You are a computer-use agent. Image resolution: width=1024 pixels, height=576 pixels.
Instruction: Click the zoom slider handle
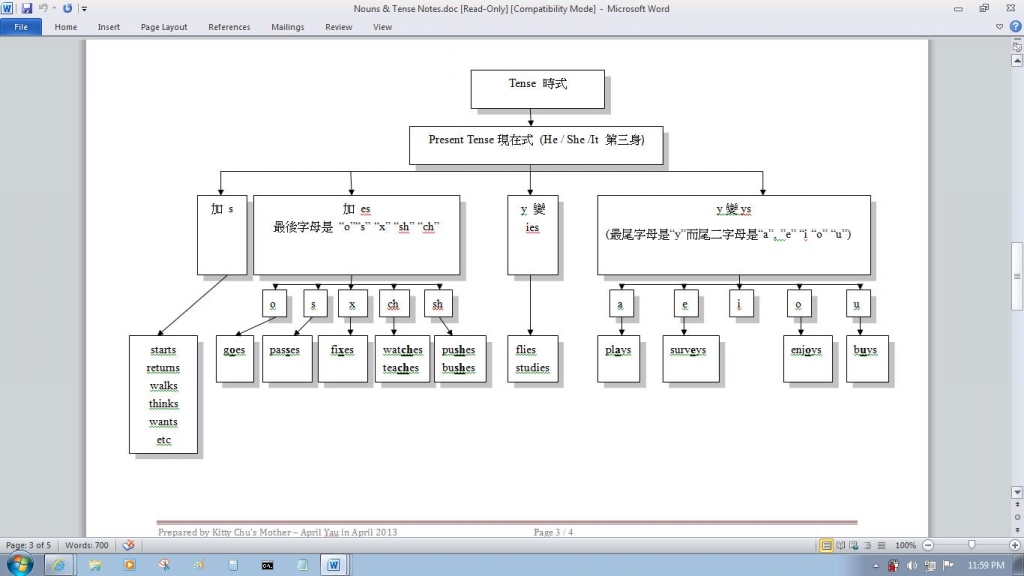[x=971, y=545]
